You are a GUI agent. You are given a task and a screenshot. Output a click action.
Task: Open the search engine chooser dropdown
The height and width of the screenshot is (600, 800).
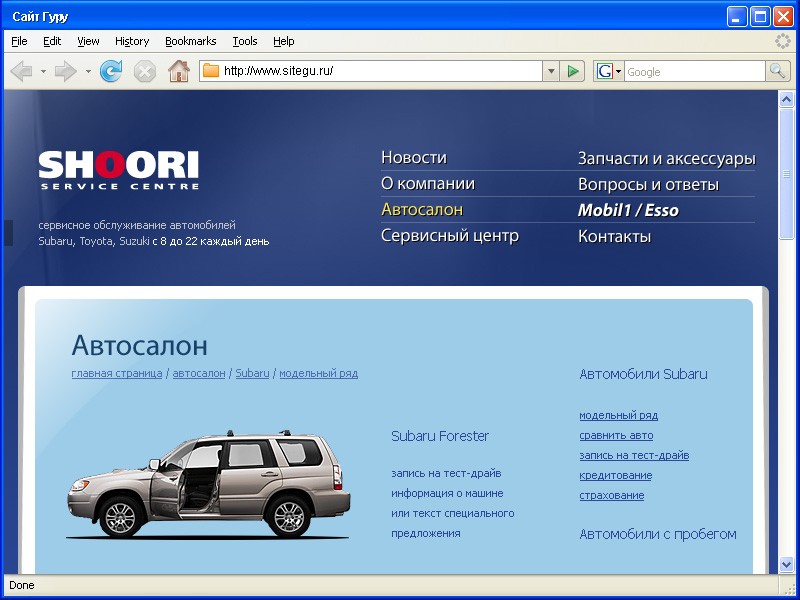click(x=618, y=71)
